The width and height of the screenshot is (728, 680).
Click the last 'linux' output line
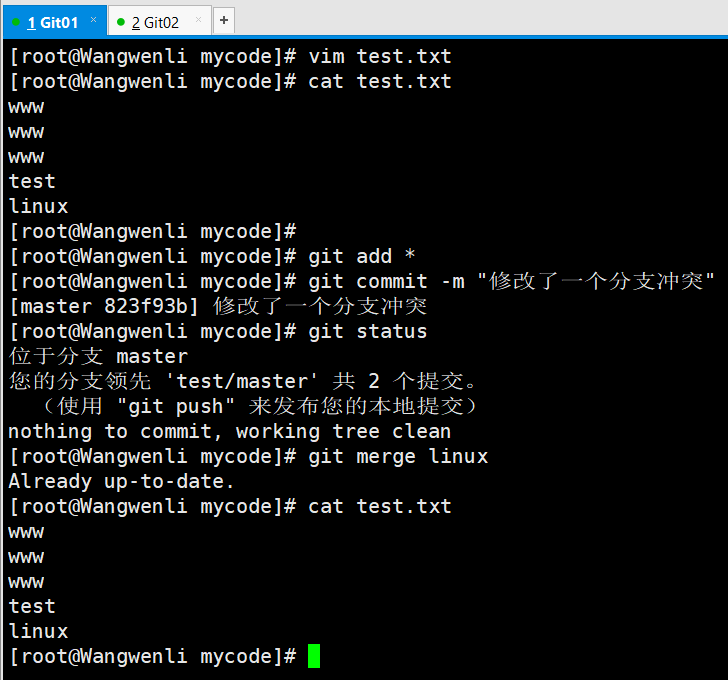pos(39,631)
